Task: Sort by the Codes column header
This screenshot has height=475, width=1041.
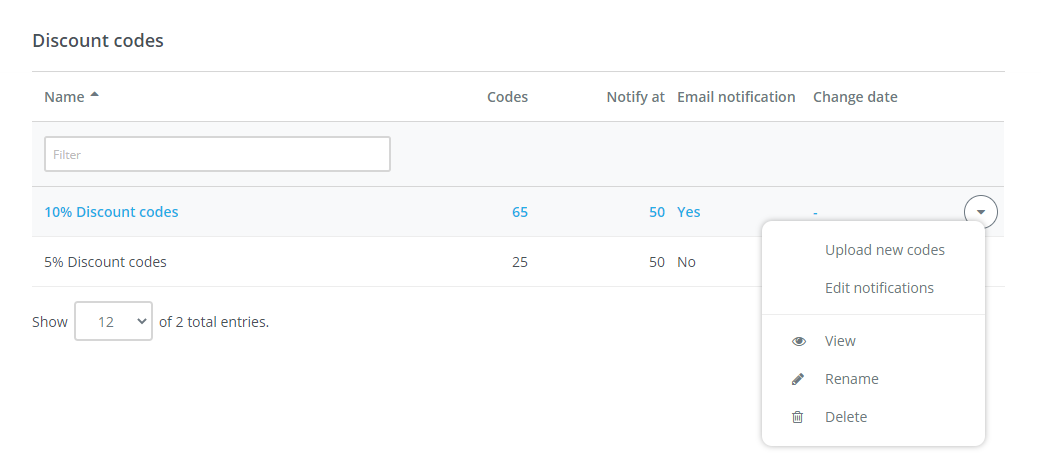Action: pyautogui.click(x=507, y=97)
